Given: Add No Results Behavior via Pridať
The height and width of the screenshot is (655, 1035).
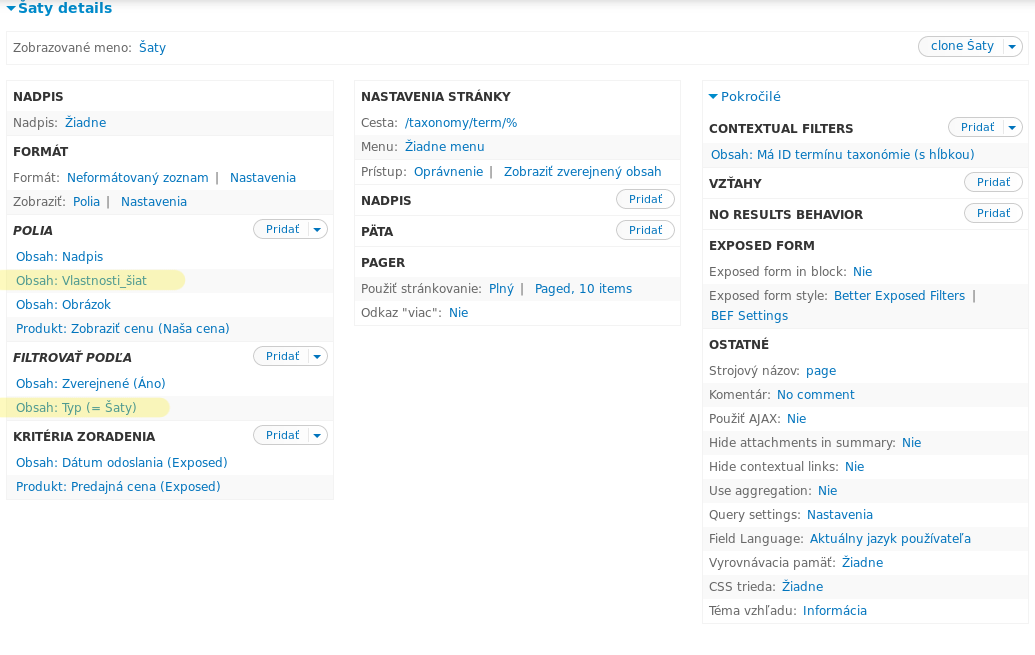Looking at the screenshot, I should click(992, 213).
